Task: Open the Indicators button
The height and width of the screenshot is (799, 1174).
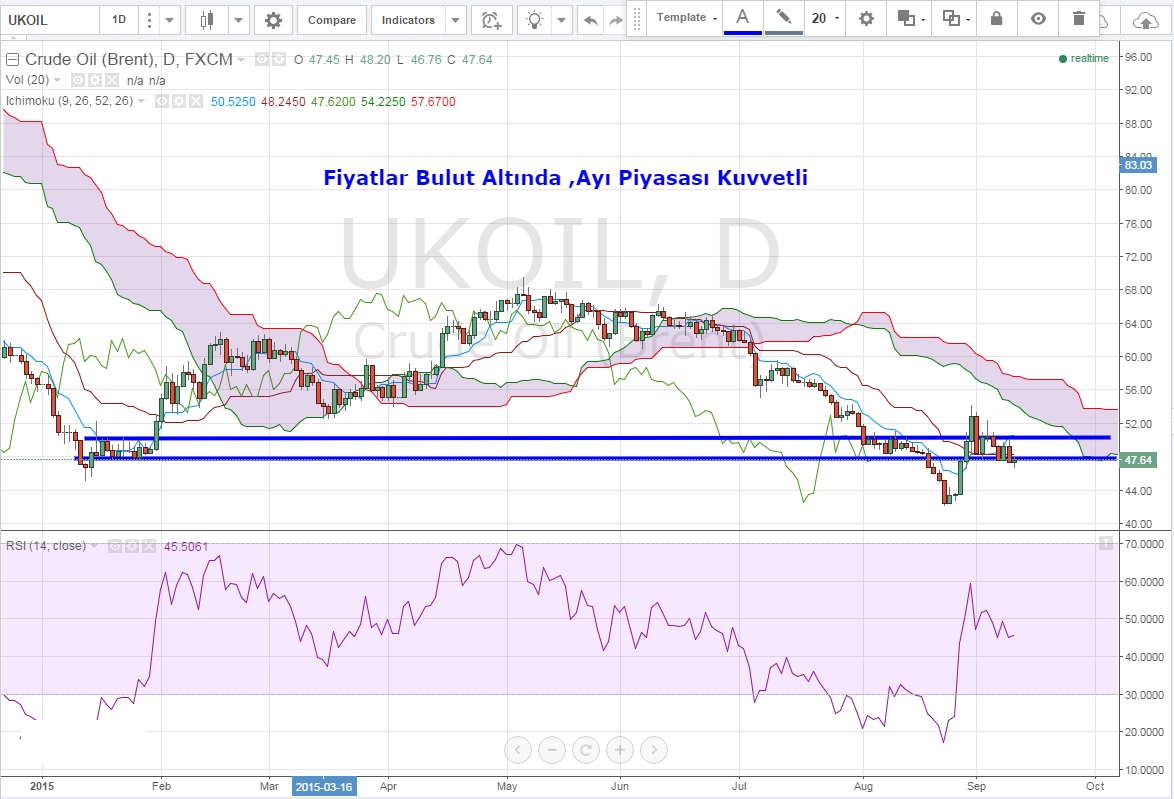Action: click(408, 20)
